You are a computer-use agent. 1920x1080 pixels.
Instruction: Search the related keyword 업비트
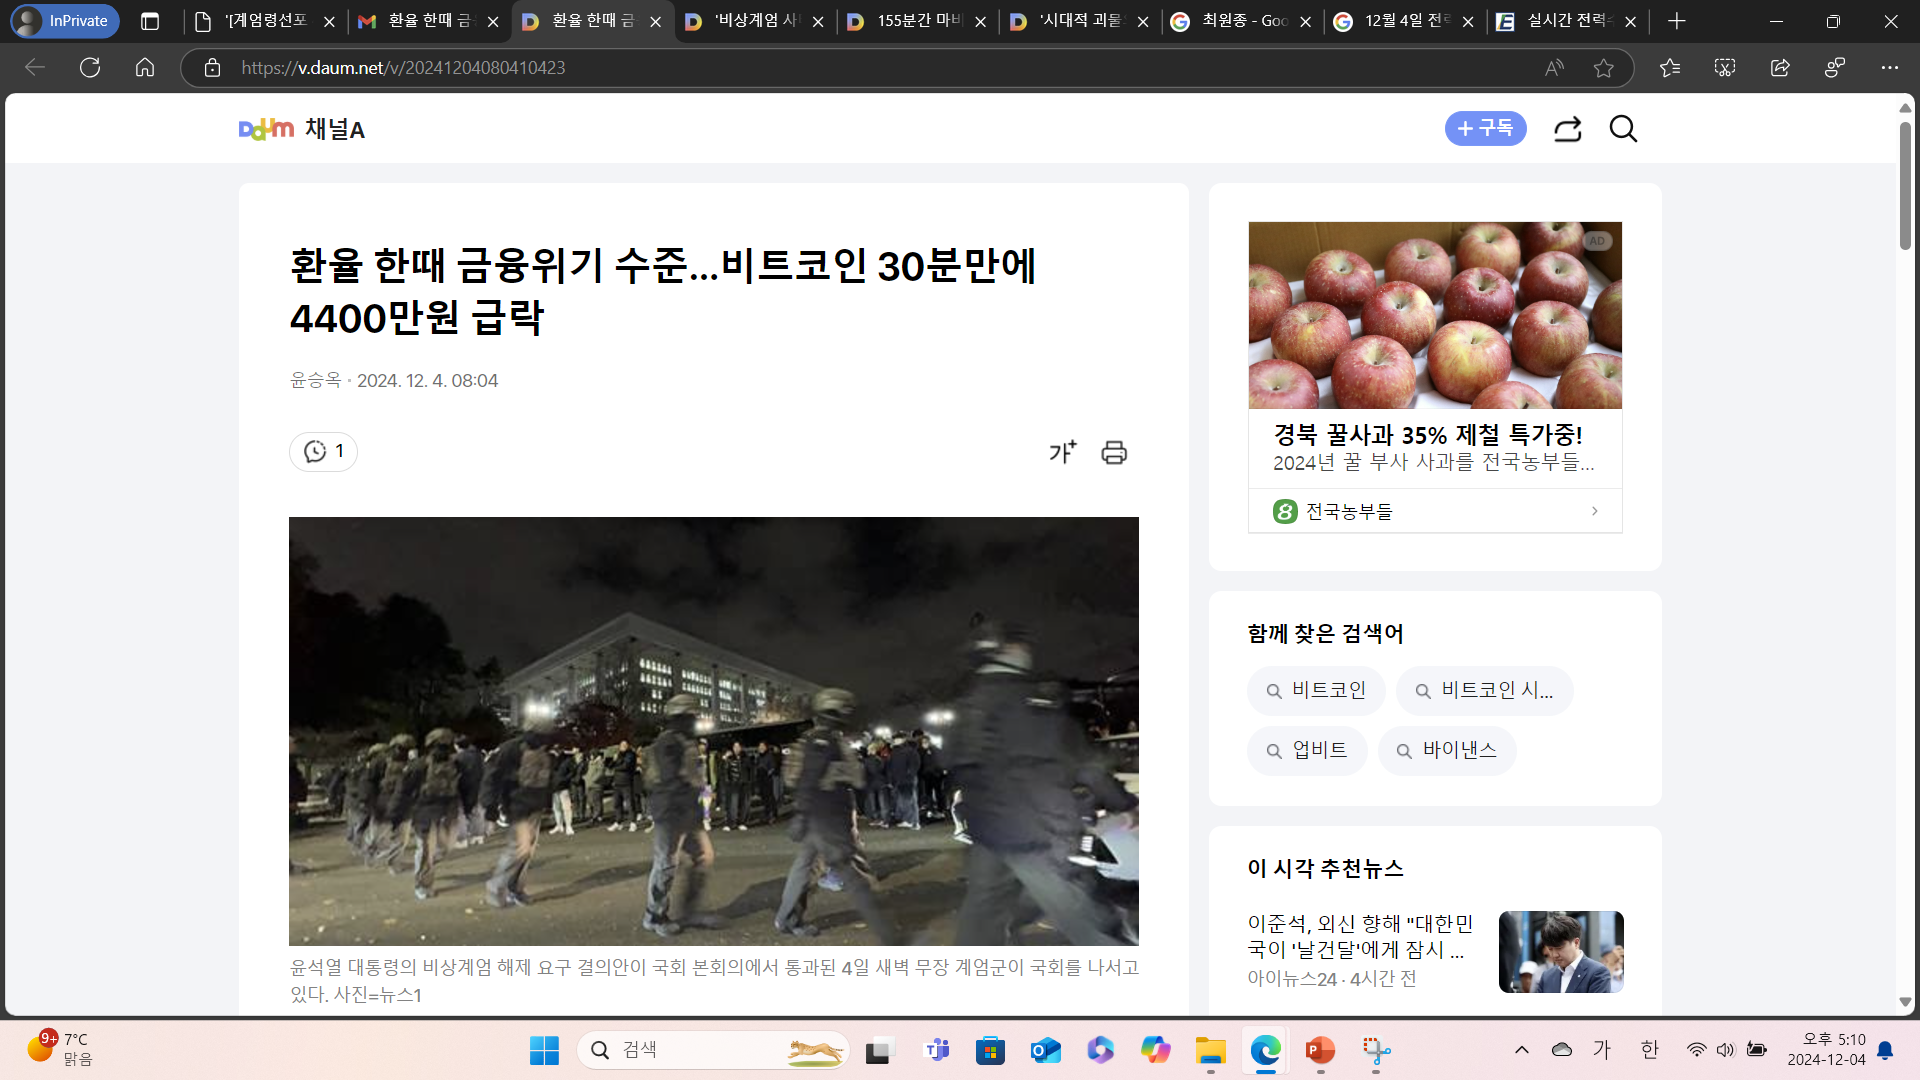[1306, 750]
